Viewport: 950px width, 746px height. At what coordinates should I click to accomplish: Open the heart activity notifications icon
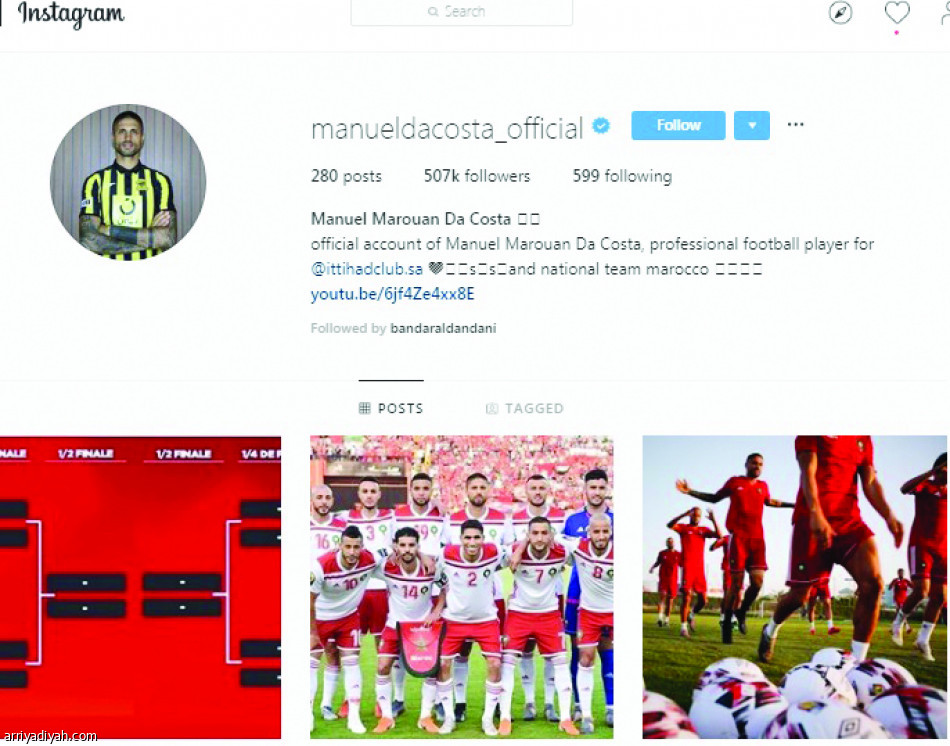[x=897, y=12]
